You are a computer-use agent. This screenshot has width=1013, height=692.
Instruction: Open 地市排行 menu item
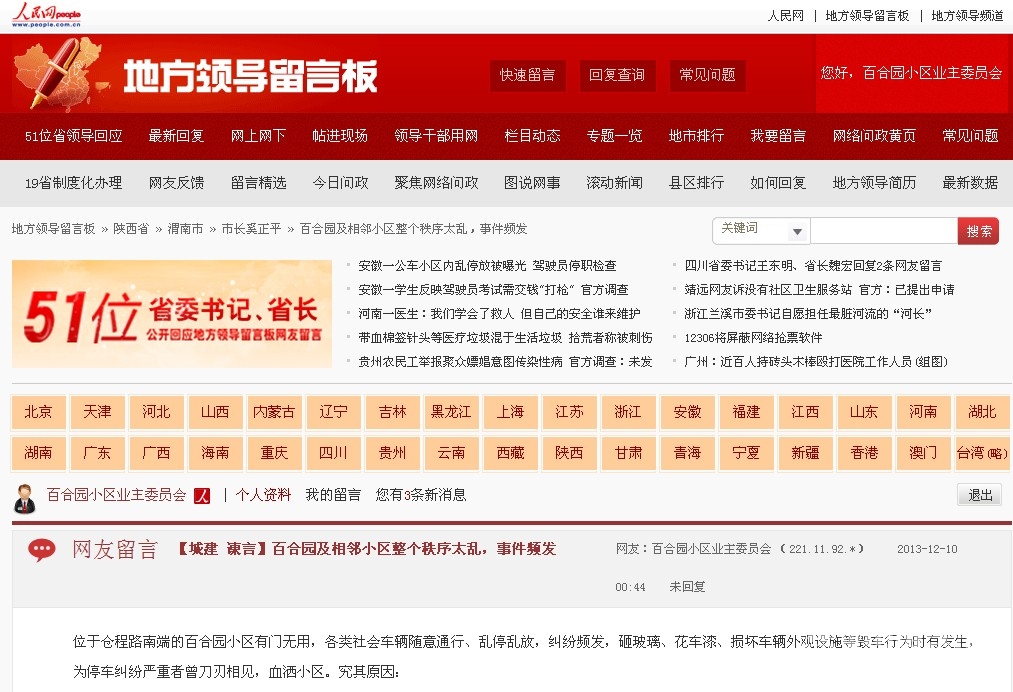click(x=696, y=136)
